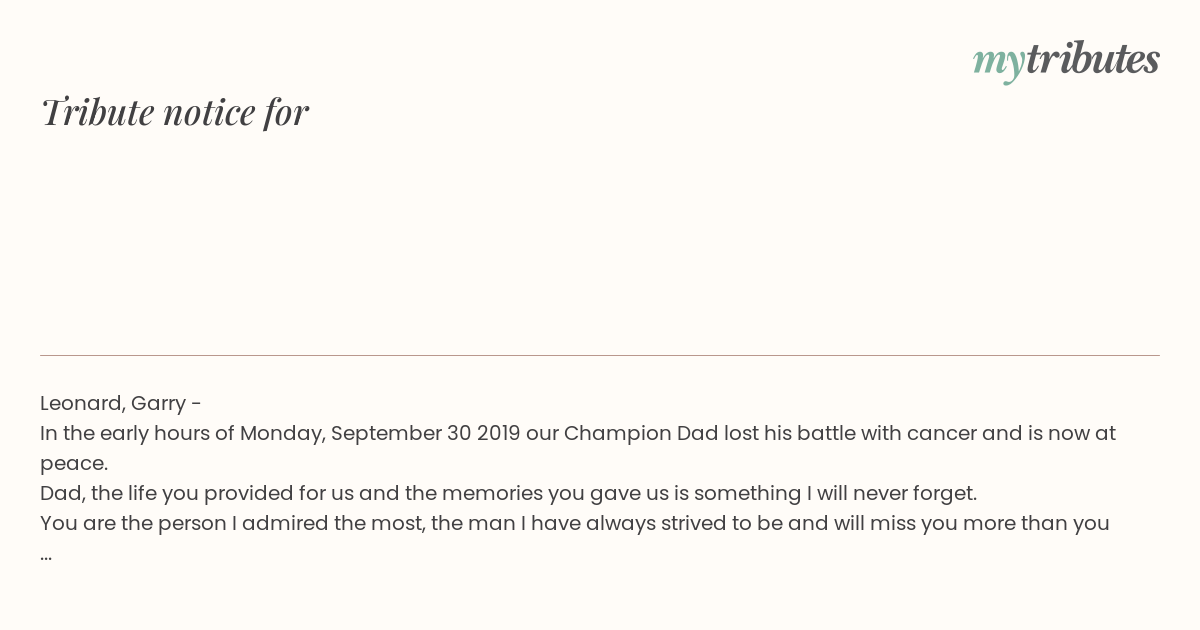Click the word "Tribute" in the heading
Viewport: 1200px width, 630px height.
tap(97, 112)
